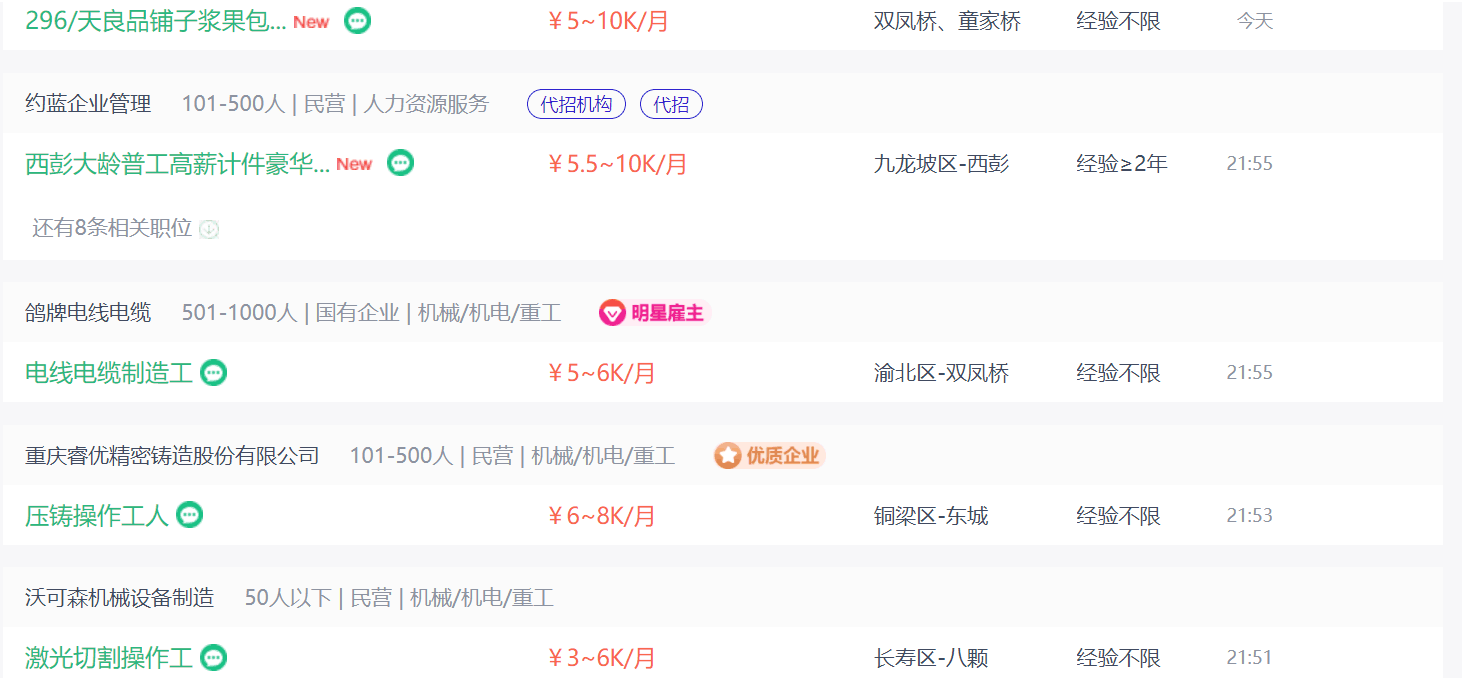Expand 还有8条相关职位 arrow icon
The width and height of the screenshot is (1462, 678).
pos(209,229)
